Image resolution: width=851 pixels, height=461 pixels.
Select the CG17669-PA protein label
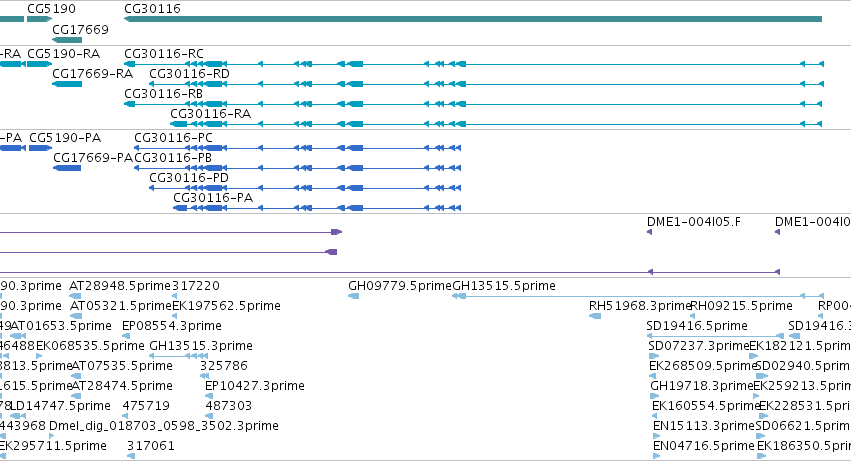[93, 158]
